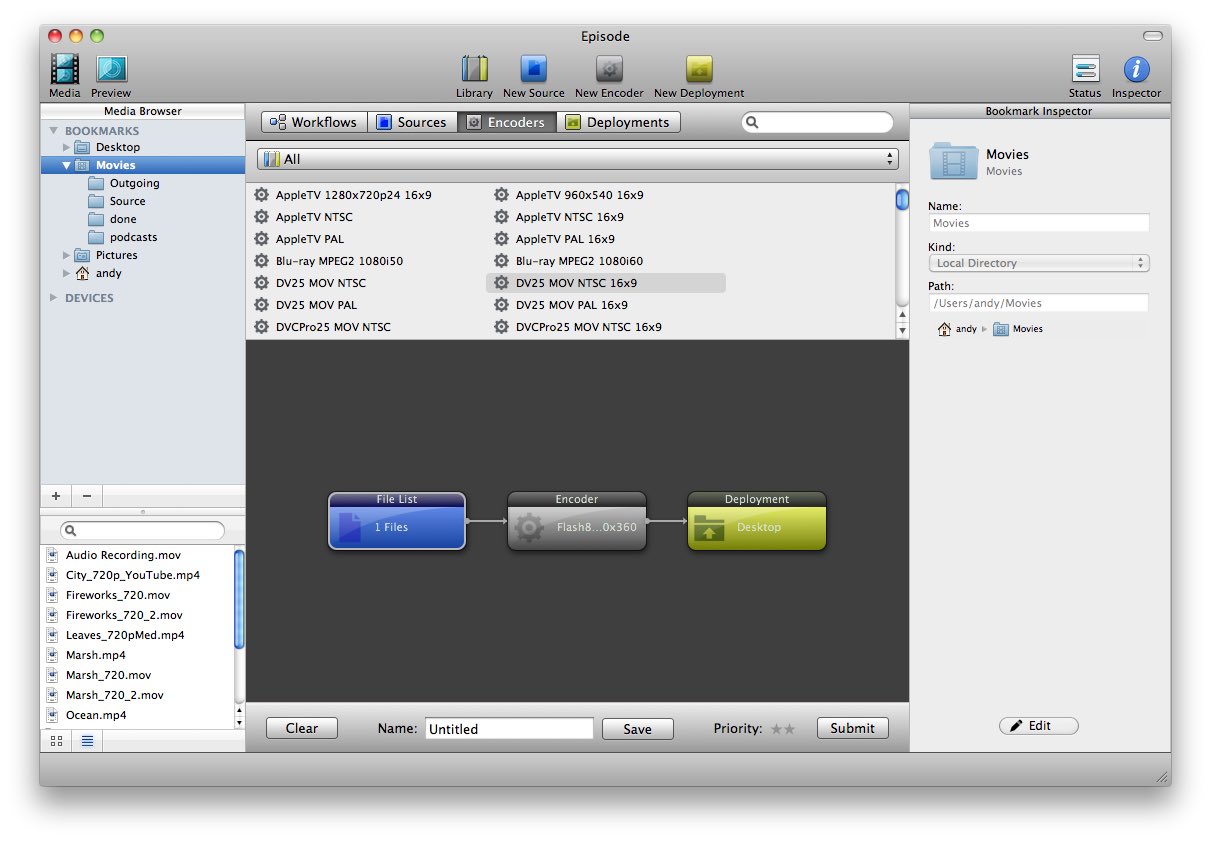Image resolution: width=1211 pixels, height=841 pixels.
Task: Click the workflow Name text field
Action: point(508,729)
